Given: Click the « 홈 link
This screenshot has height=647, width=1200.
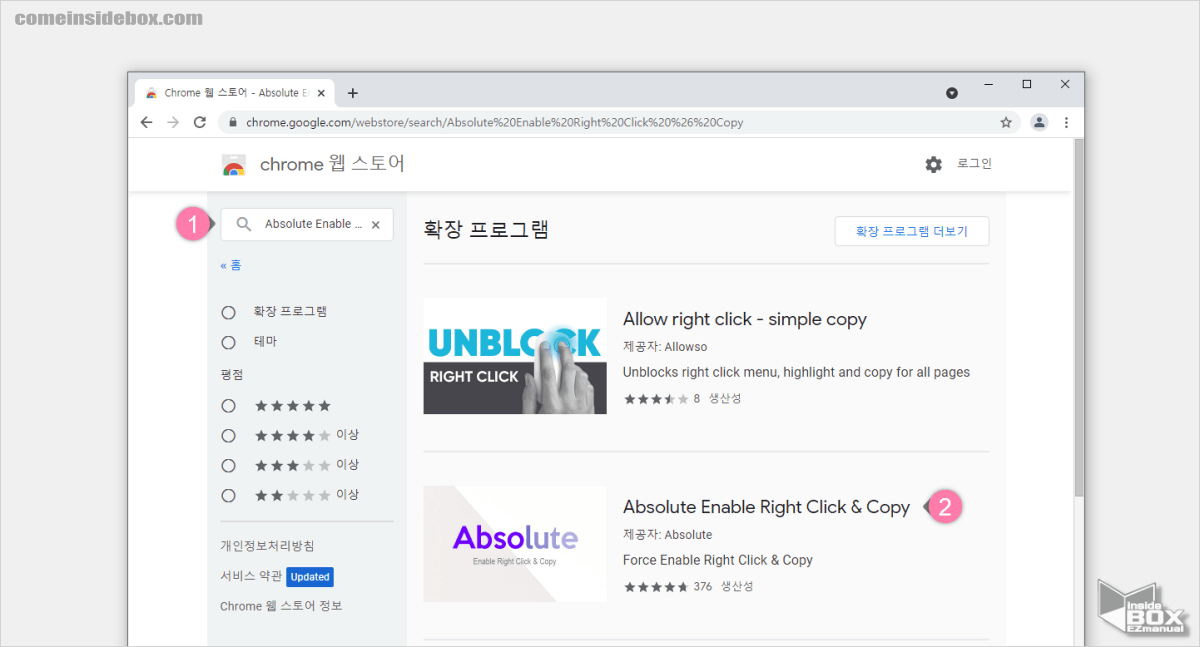Looking at the screenshot, I should click(230, 265).
